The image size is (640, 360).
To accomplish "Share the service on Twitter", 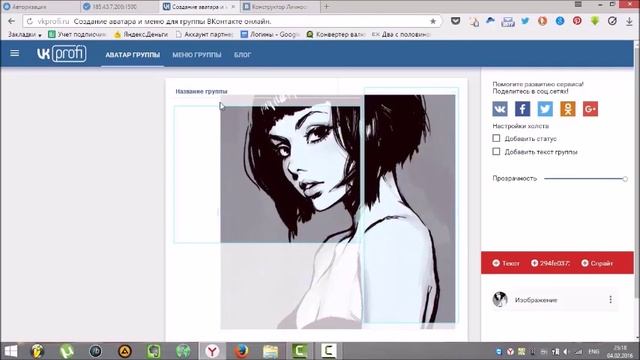I will (545, 109).
